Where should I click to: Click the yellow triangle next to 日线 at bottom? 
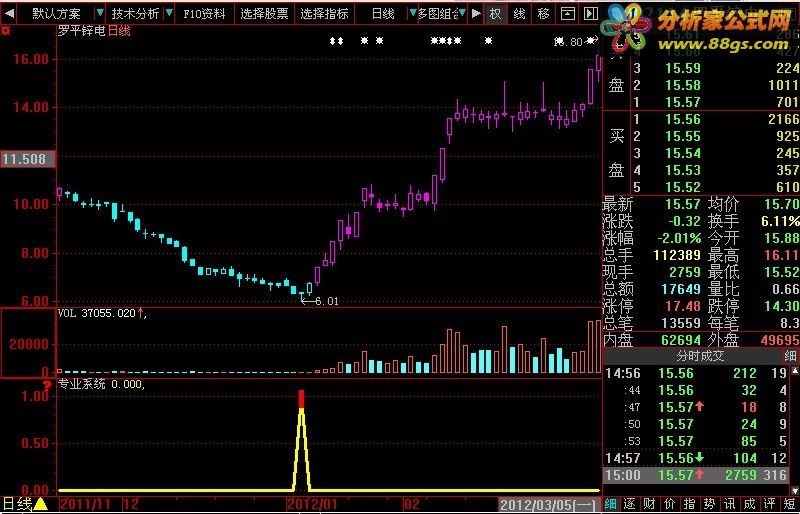tap(40, 504)
